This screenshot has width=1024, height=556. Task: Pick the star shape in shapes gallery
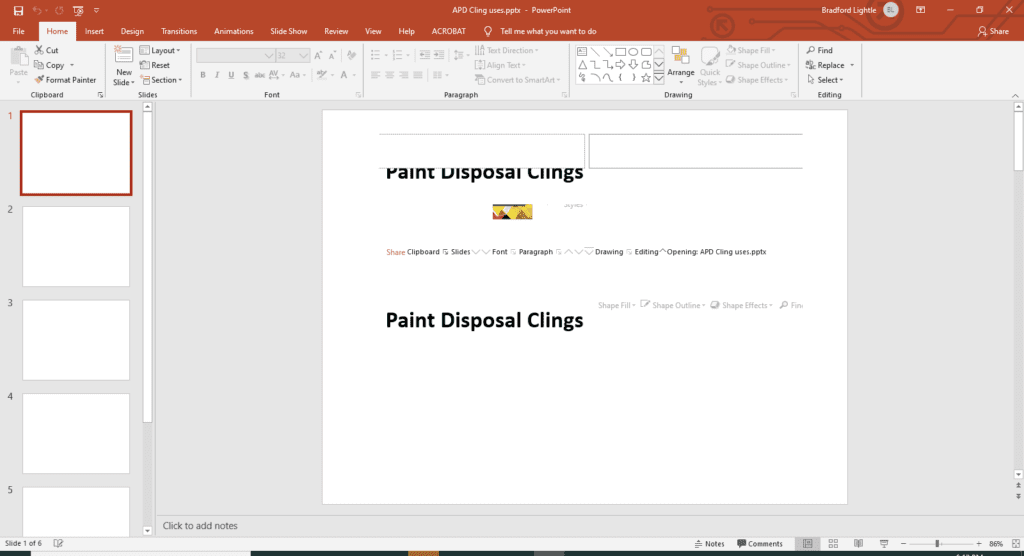[x=646, y=77]
